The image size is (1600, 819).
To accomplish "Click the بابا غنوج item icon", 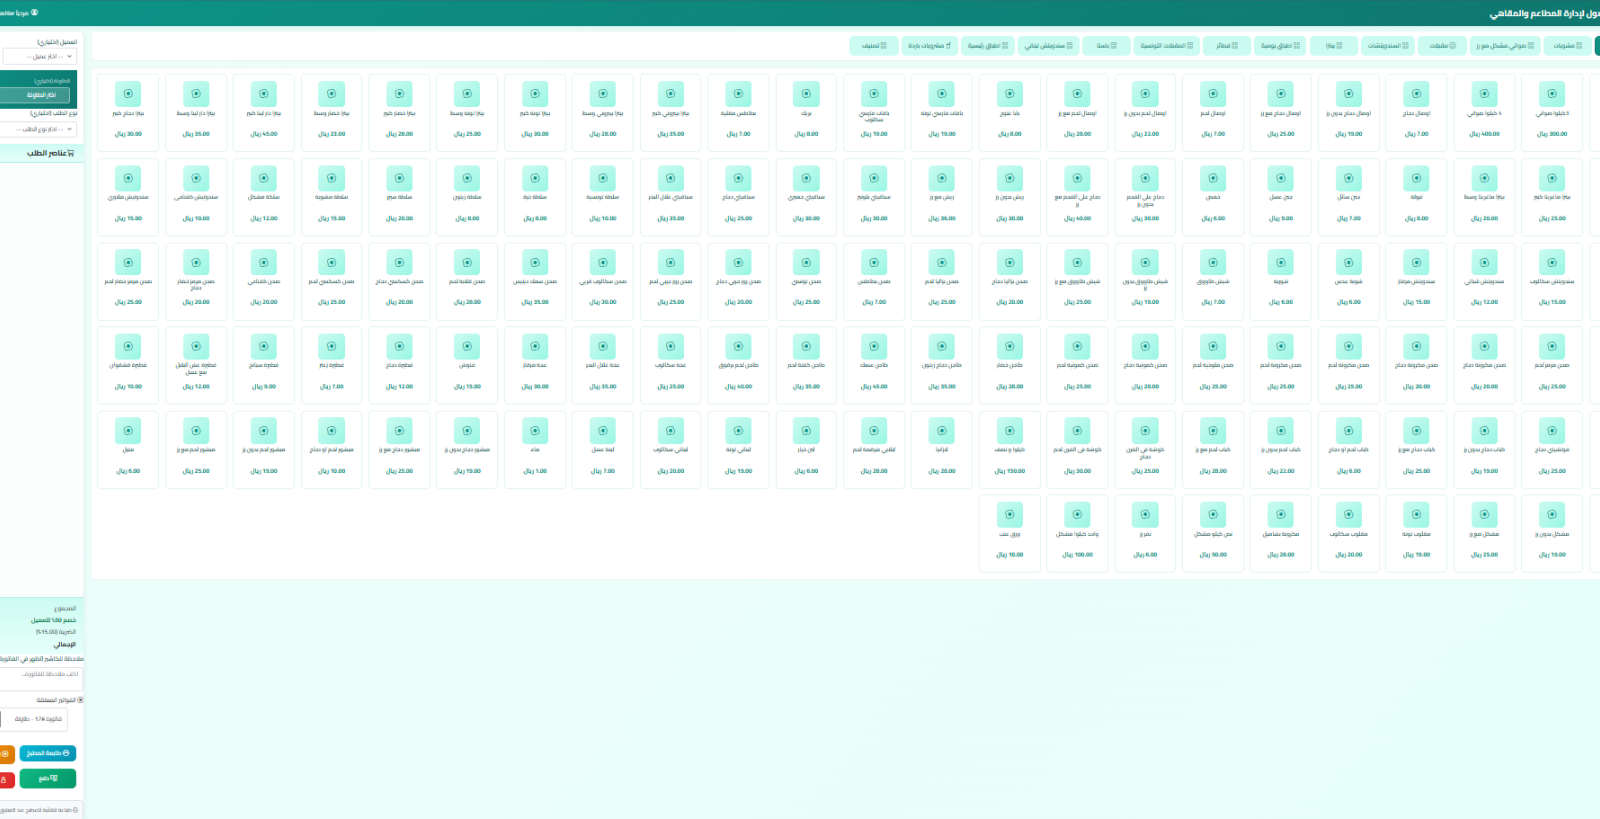I will coord(1010,94).
